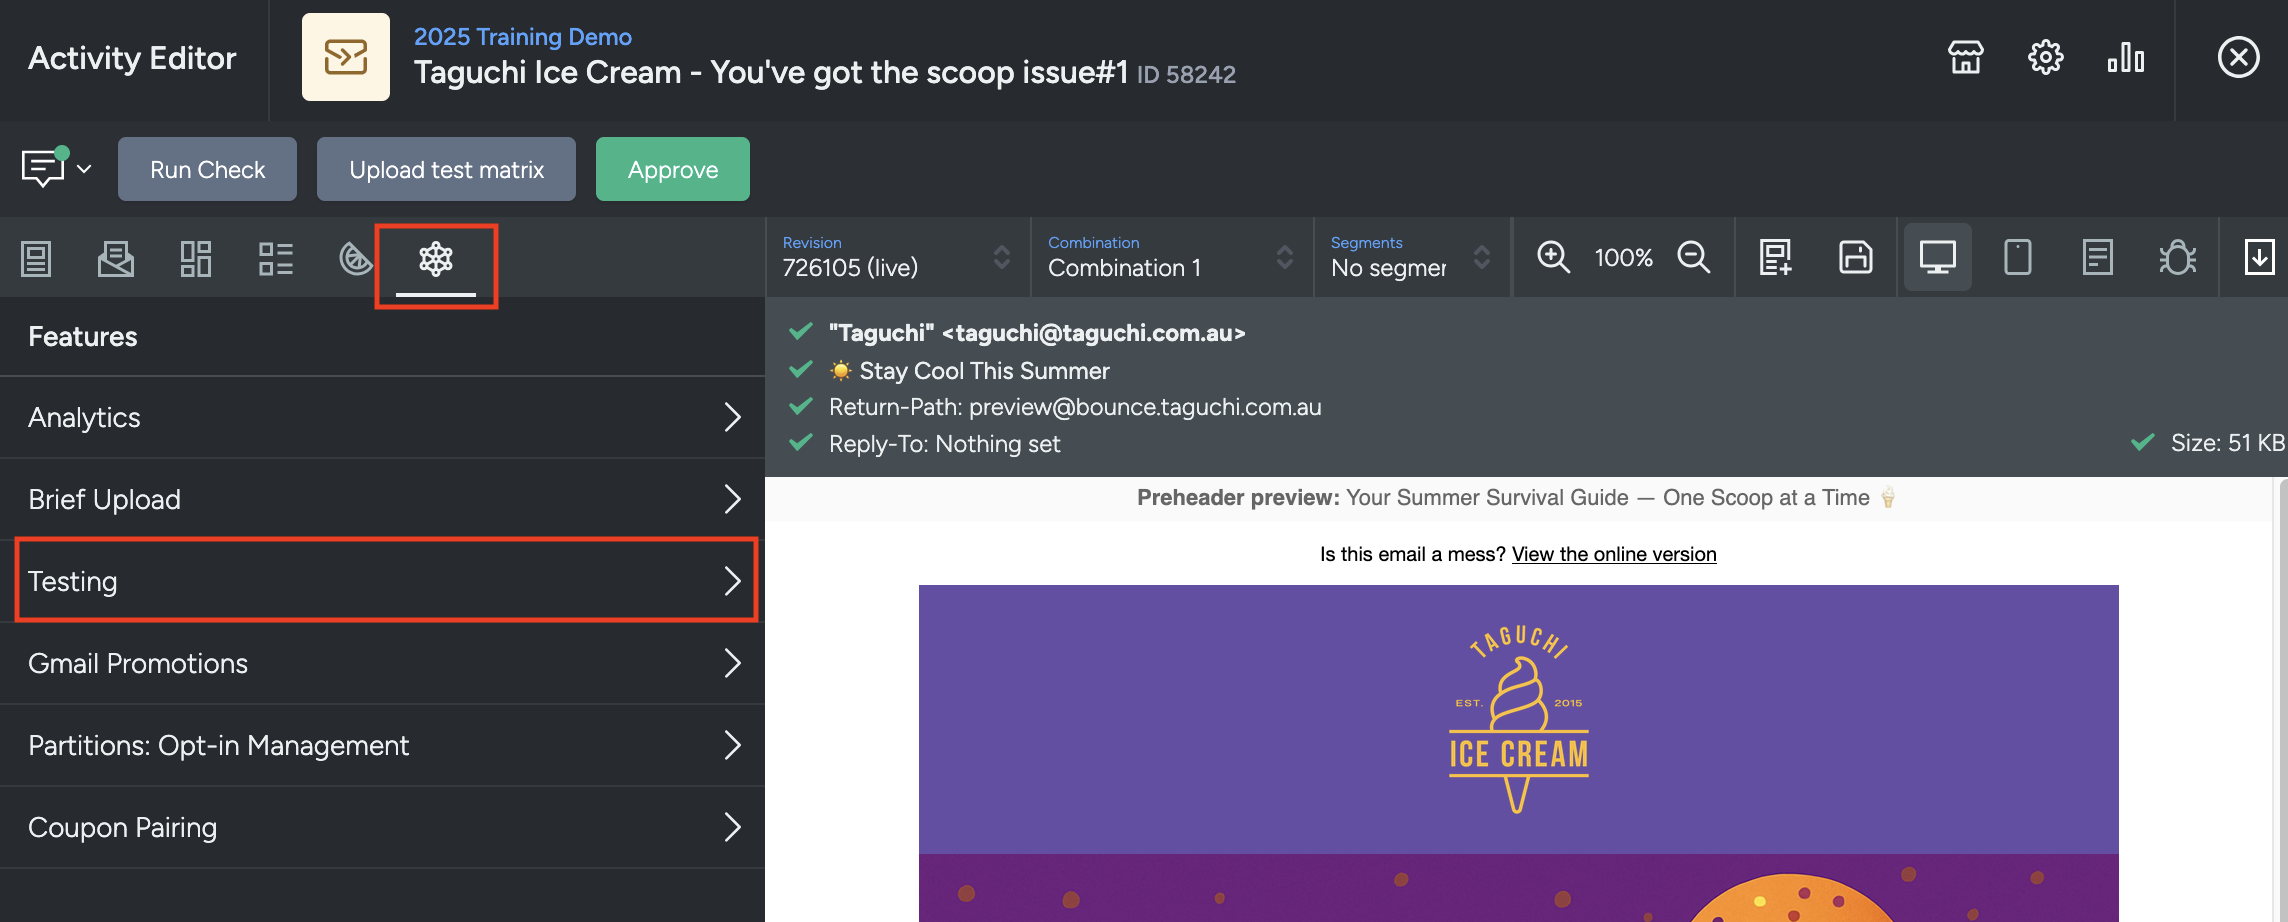Image resolution: width=2288 pixels, height=922 pixels.
Task: Close the Activity Editor with the X
Action: tap(2238, 58)
